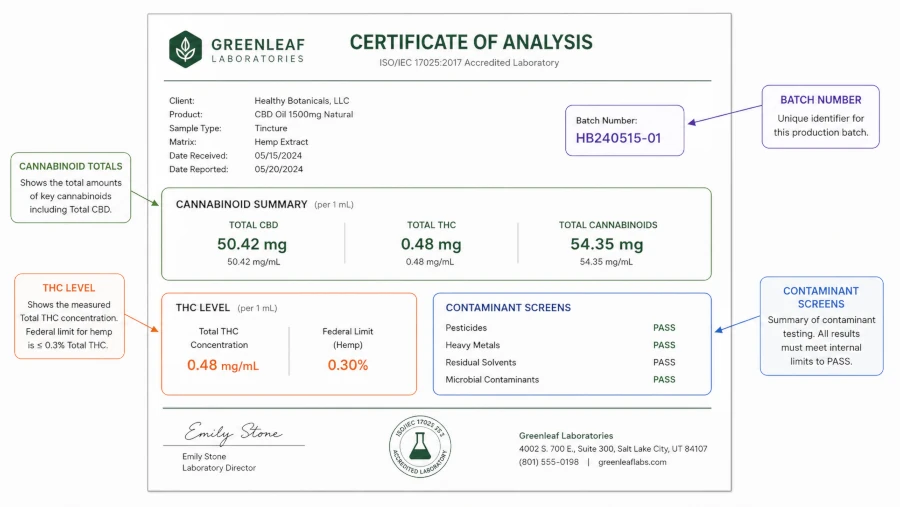Image resolution: width=900 pixels, height=507 pixels.
Task: Click the THC Level section heading
Action: (203, 308)
